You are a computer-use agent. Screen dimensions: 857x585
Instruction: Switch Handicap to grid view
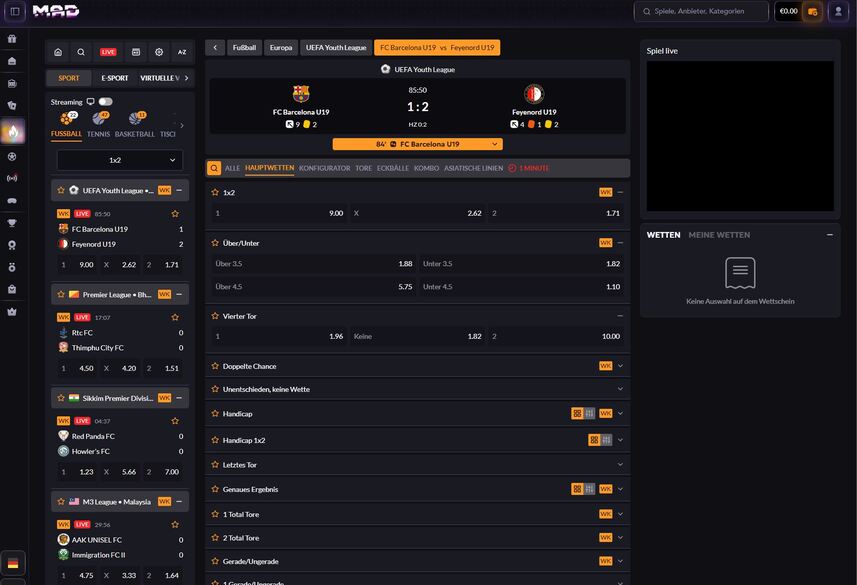pyautogui.click(x=577, y=413)
